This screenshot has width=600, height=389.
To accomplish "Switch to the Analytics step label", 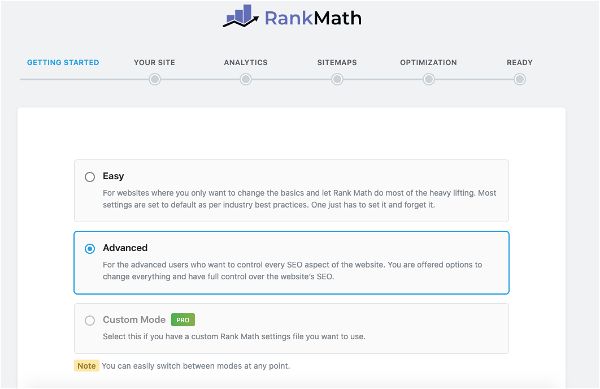I will pyautogui.click(x=246, y=62).
